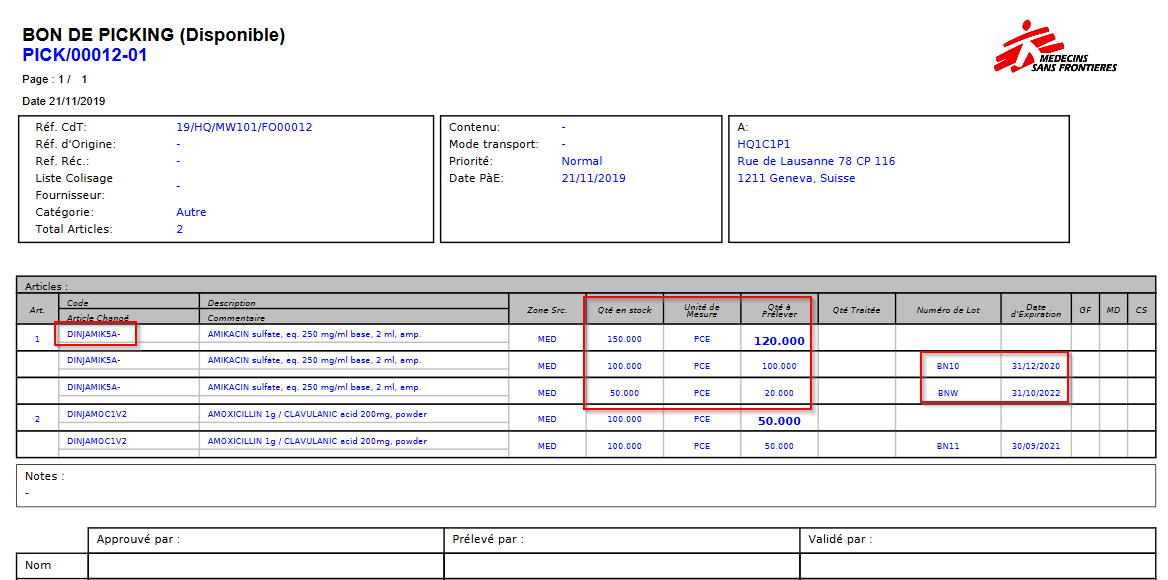Select the first DINJAMIK5A- article code
The image size is (1168, 580).
tap(94, 334)
